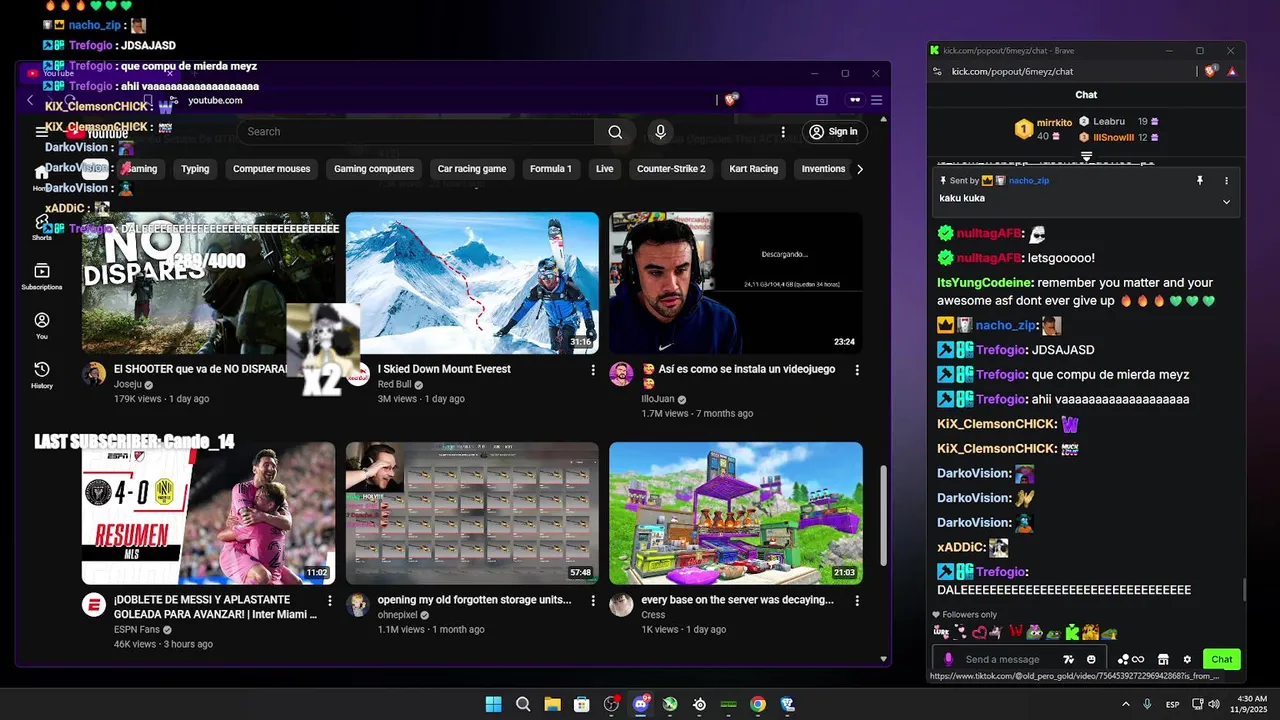Open the Brave hamburger menu in the YouTube window
The image size is (1280, 720).
876,100
